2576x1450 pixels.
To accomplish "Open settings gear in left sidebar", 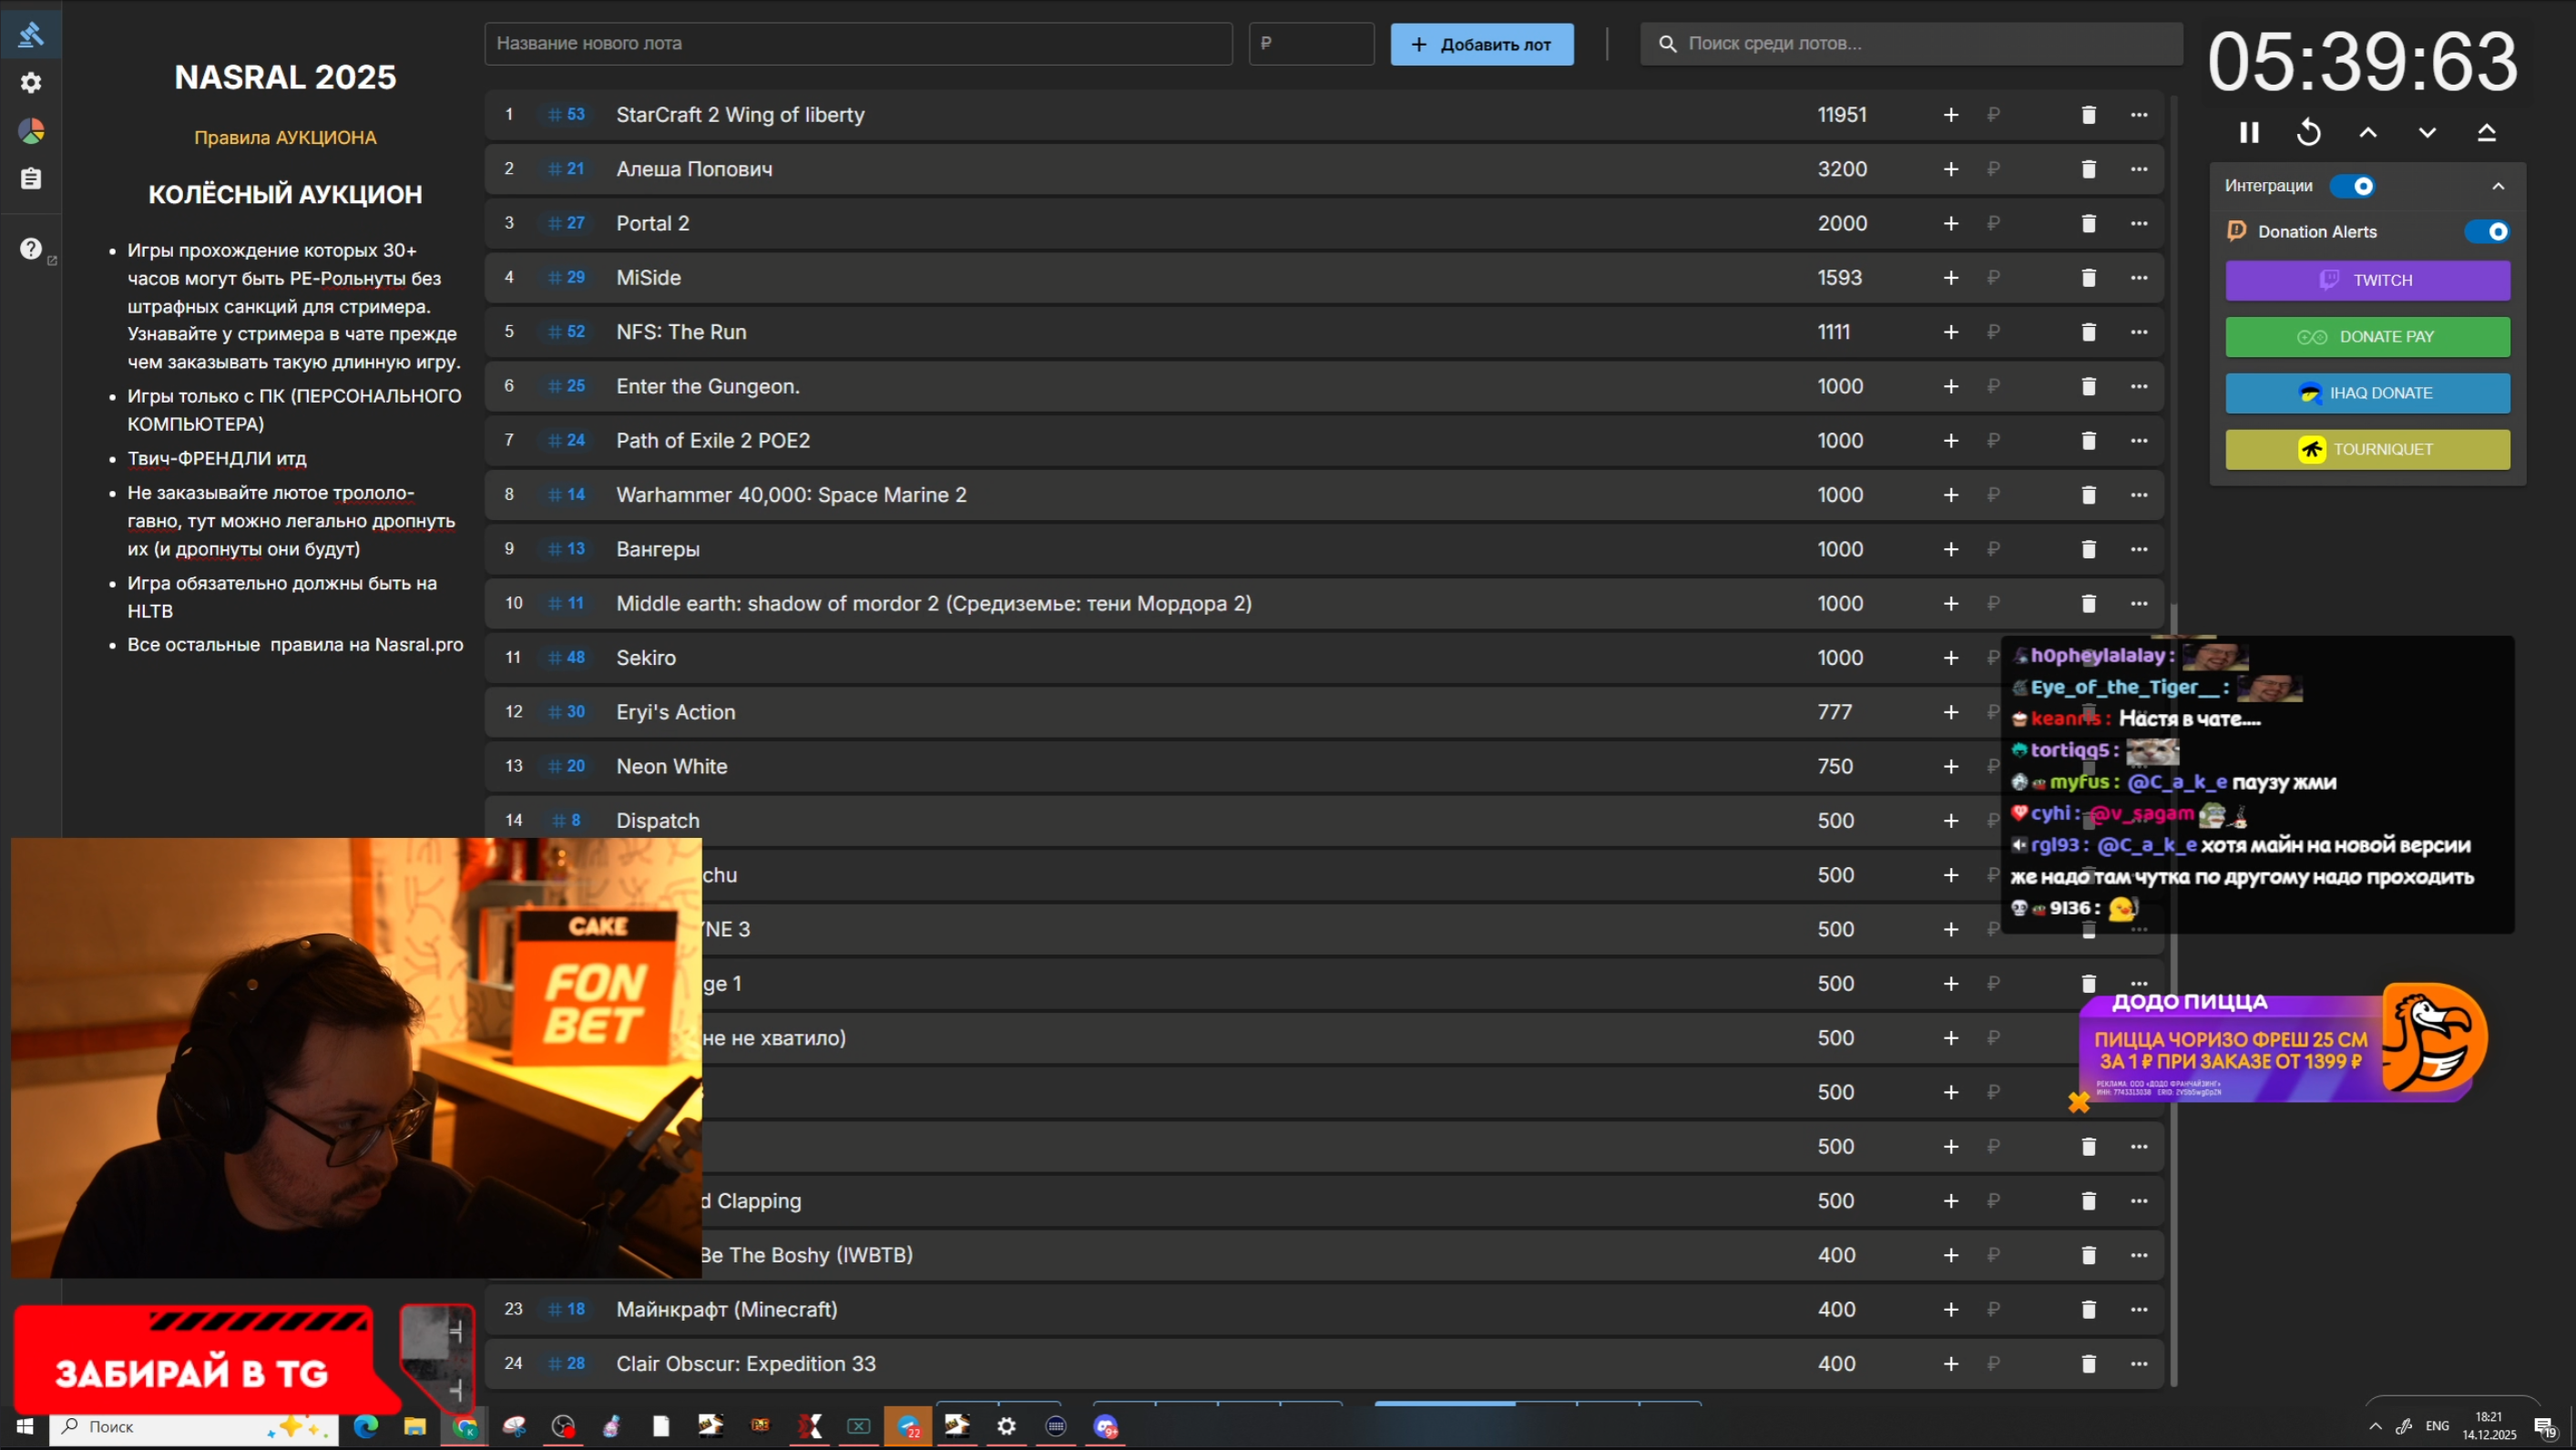I will click(x=31, y=83).
